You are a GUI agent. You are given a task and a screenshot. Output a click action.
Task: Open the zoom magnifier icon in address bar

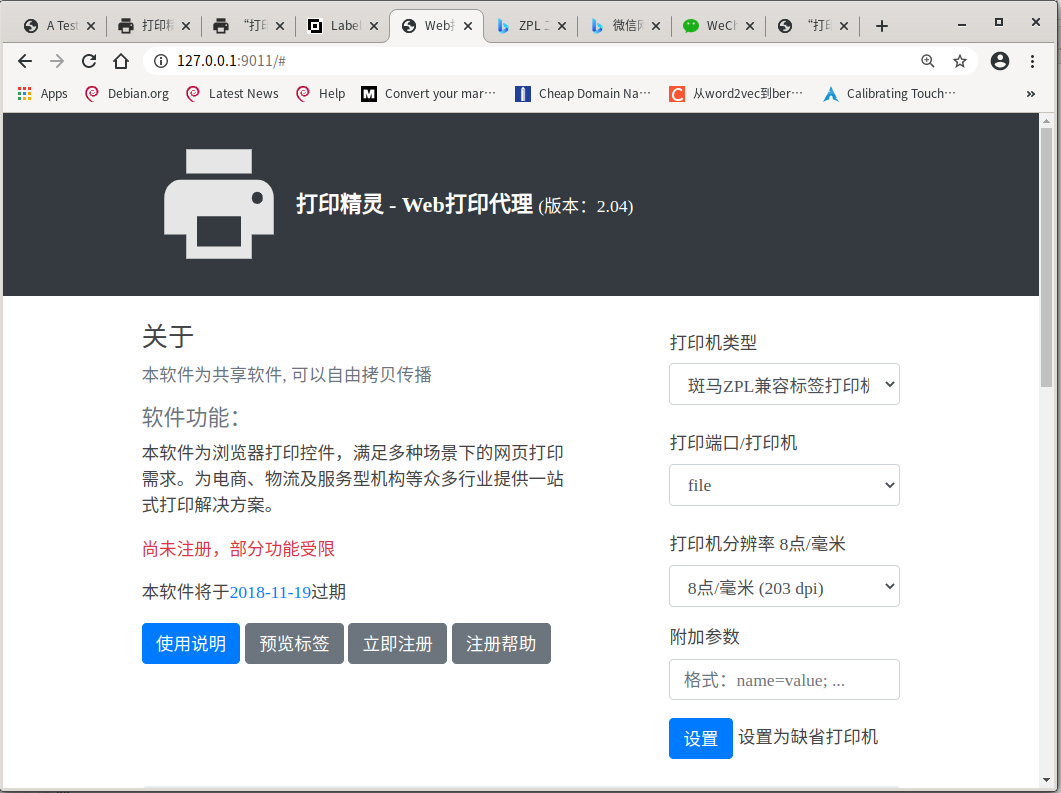928,61
